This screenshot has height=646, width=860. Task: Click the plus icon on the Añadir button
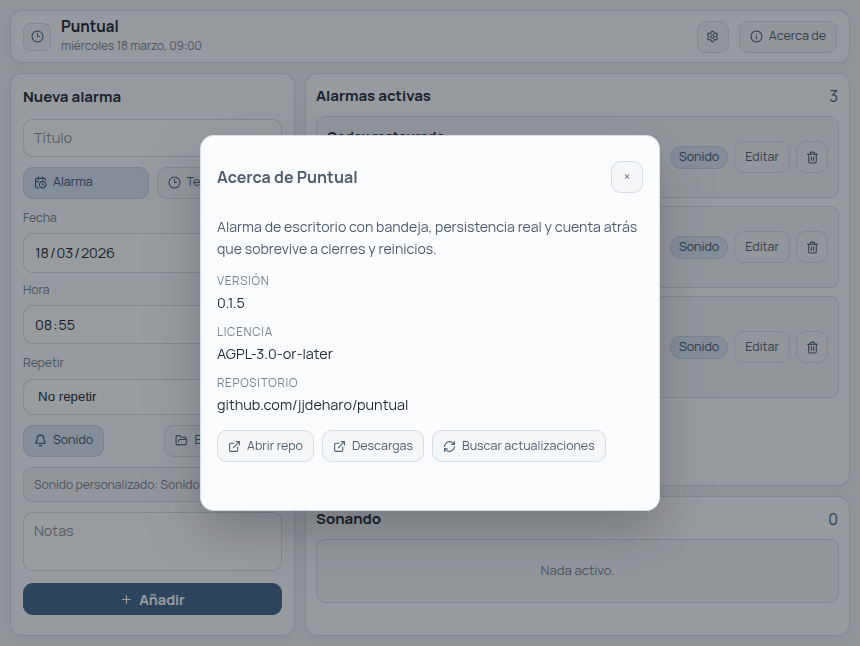pos(125,599)
